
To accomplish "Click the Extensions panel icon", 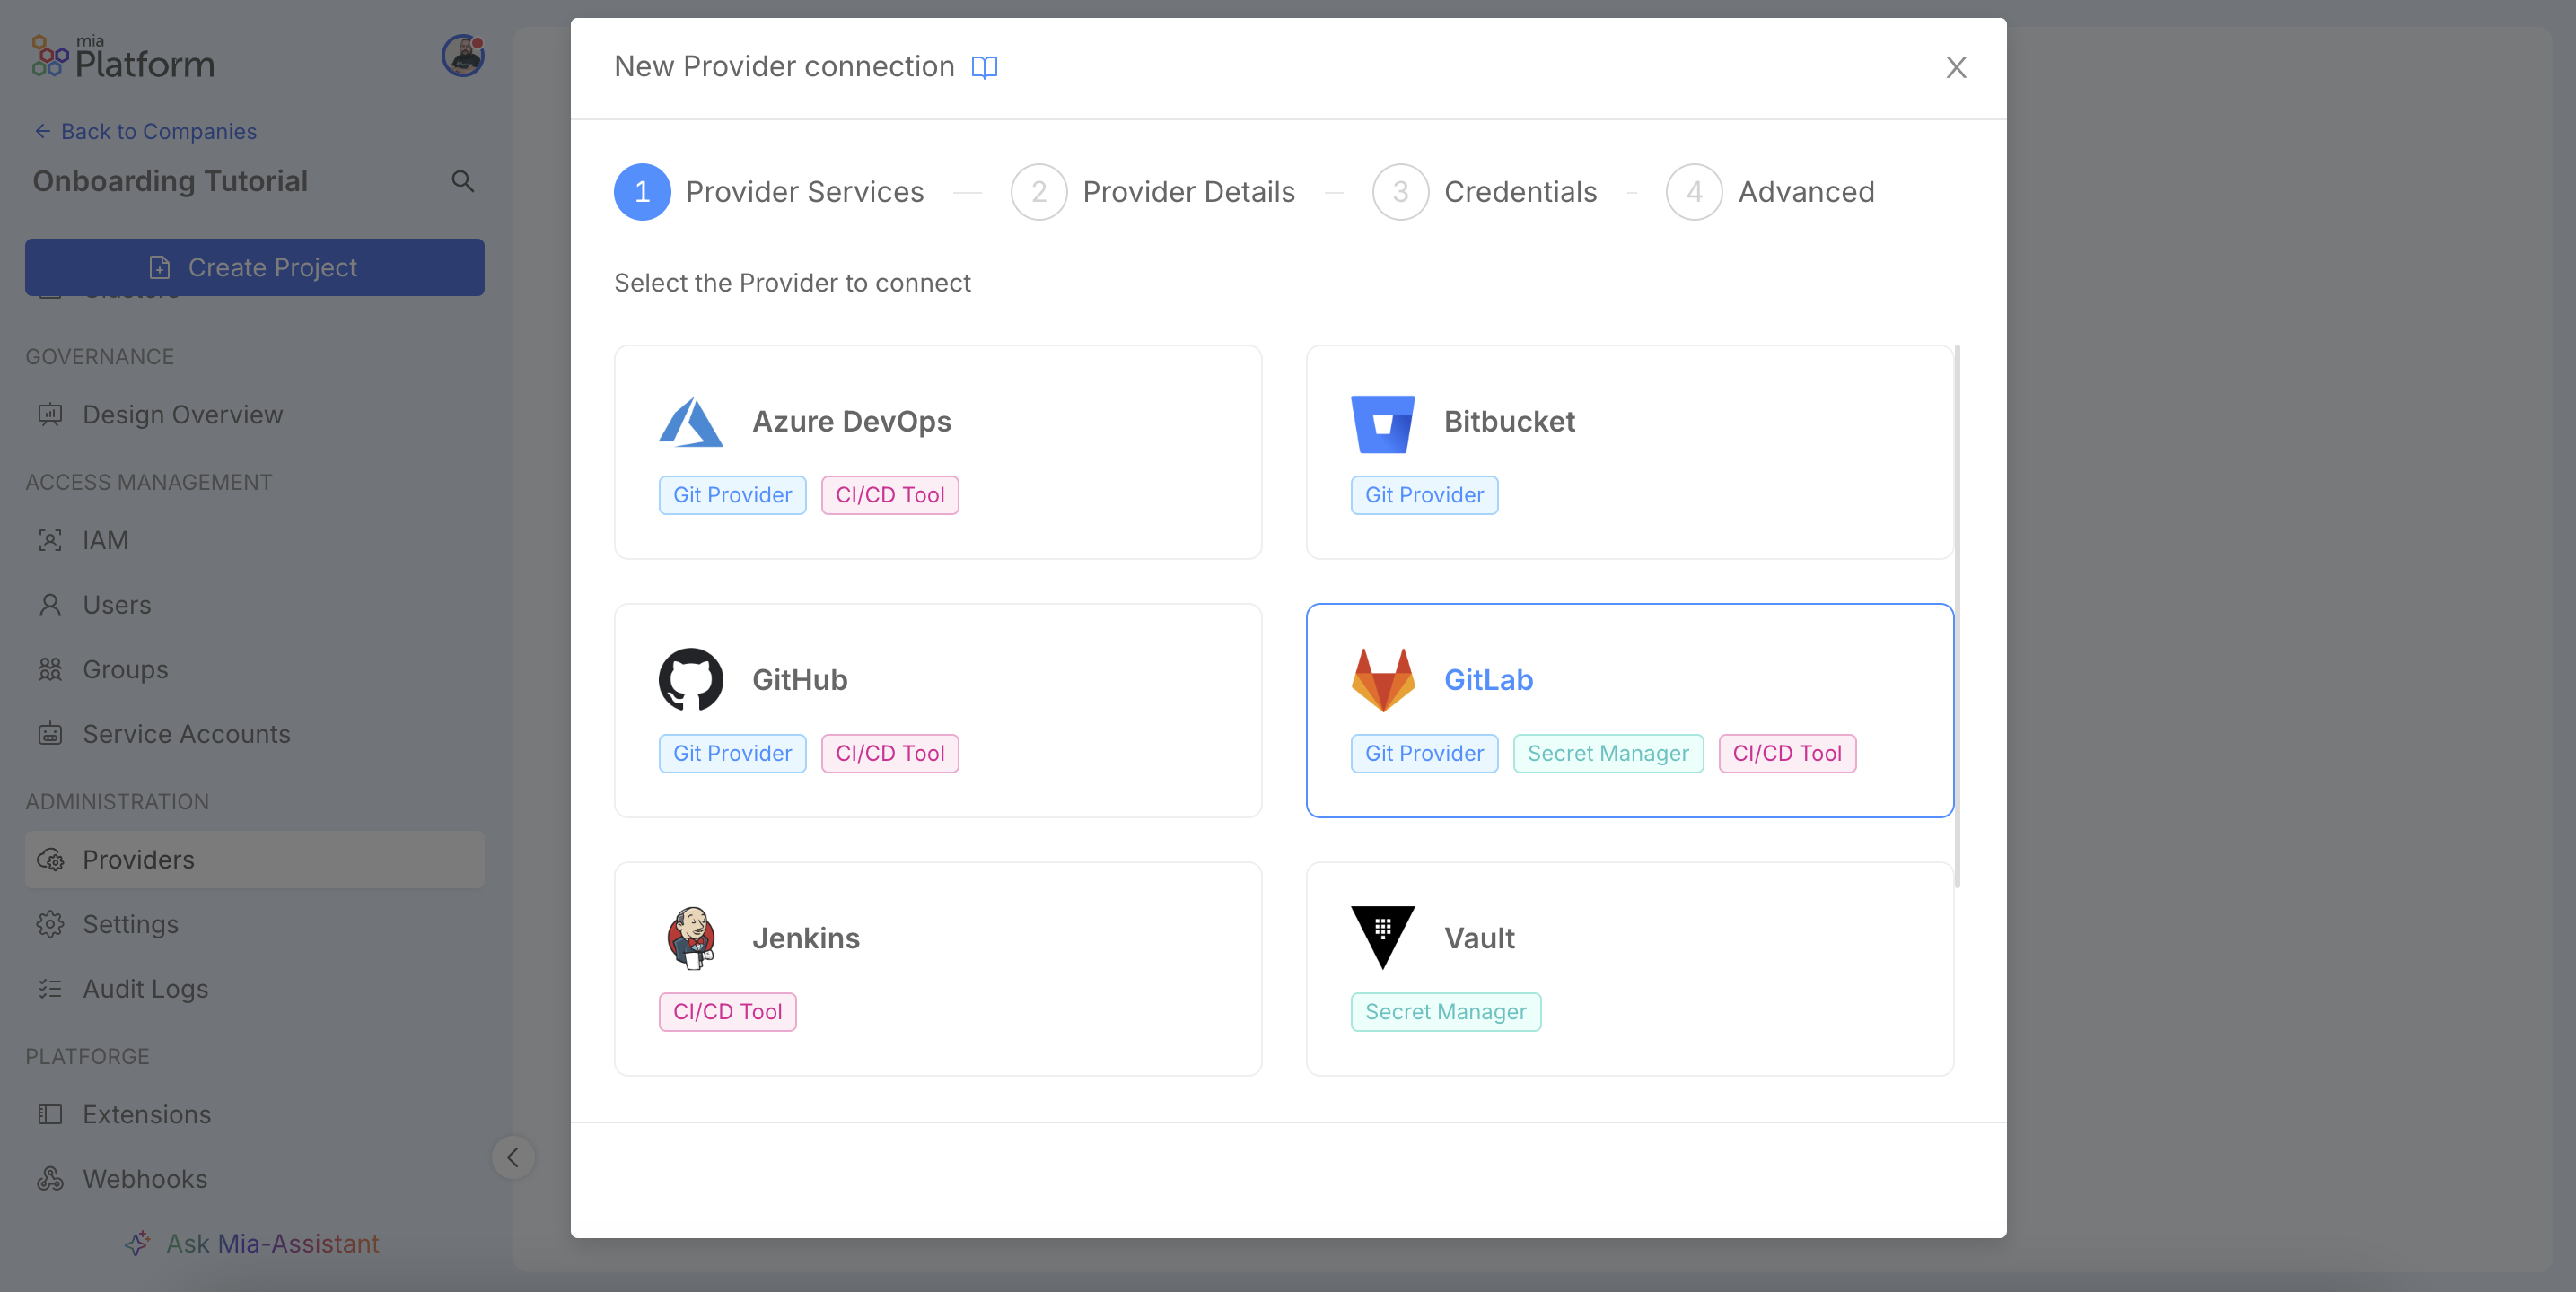I will click(50, 1114).
